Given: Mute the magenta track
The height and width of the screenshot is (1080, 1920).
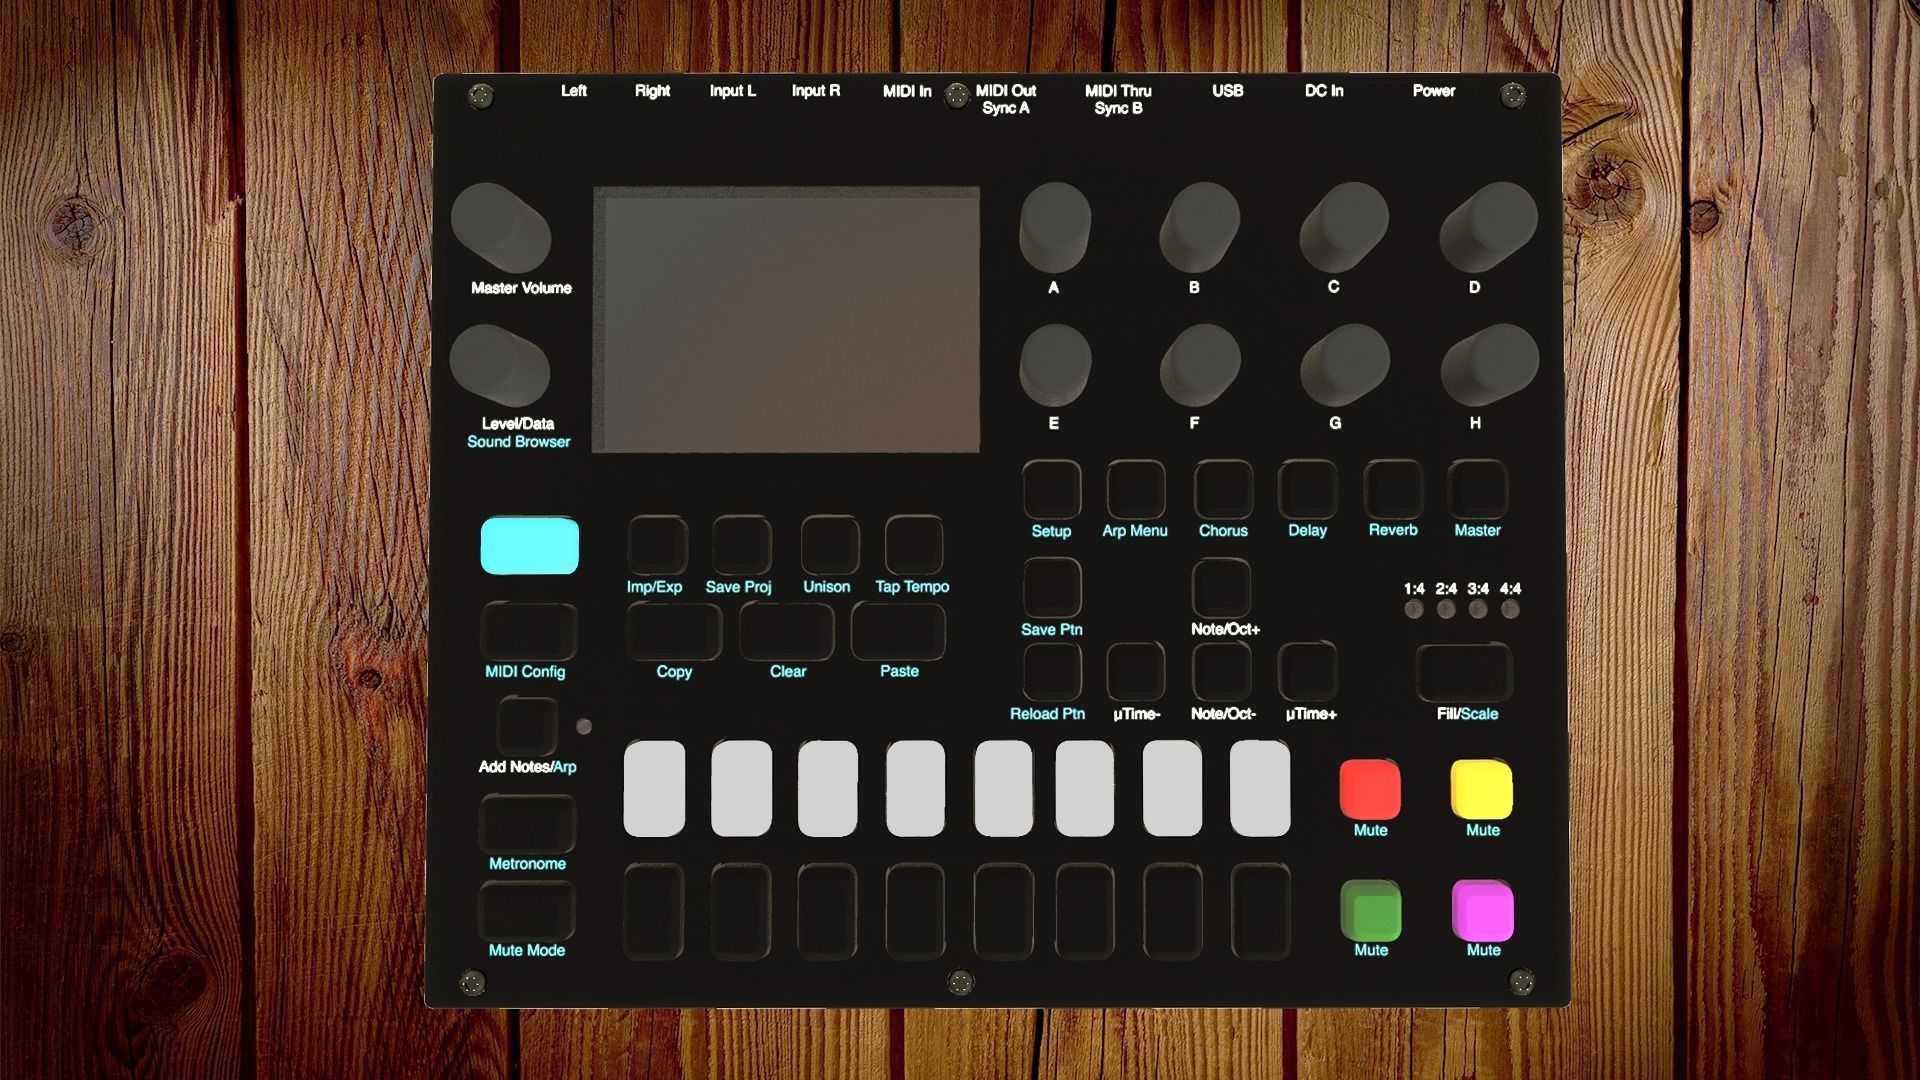Looking at the screenshot, I should click(x=1483, y=910).
